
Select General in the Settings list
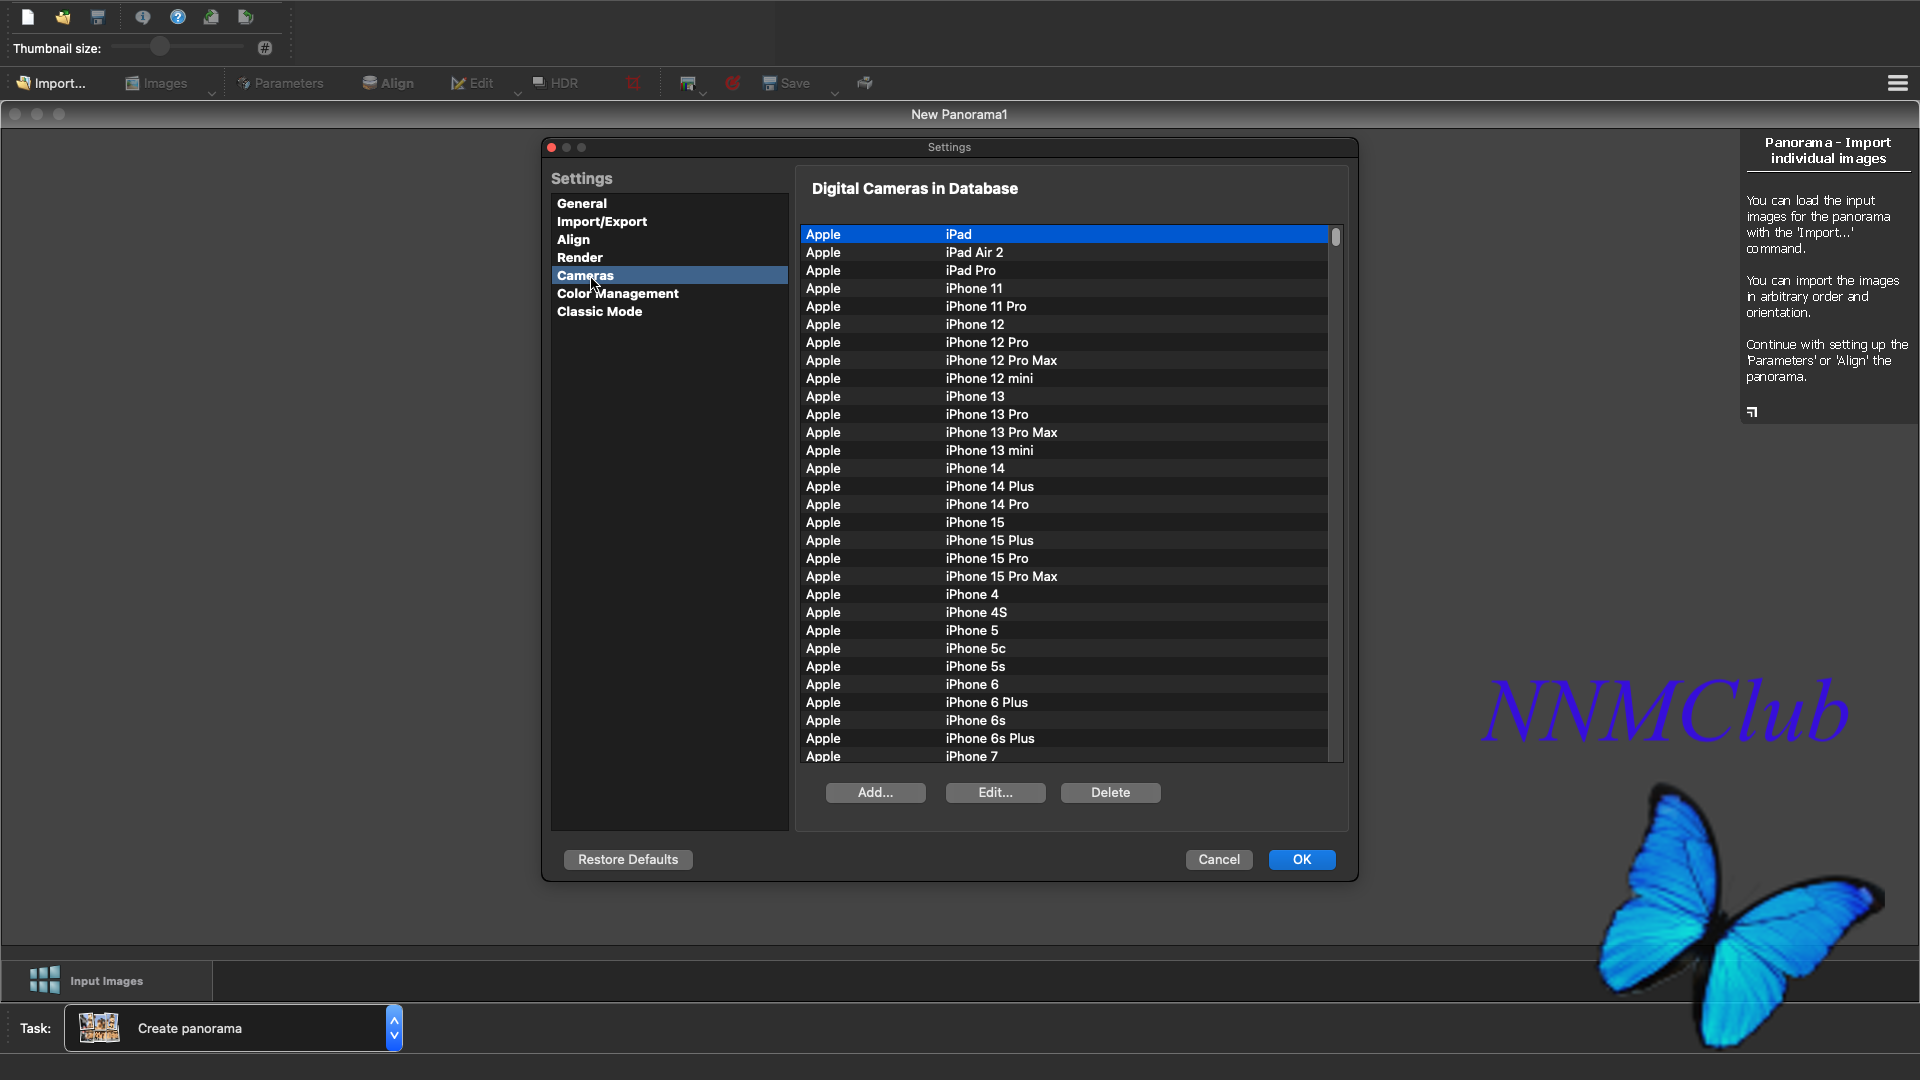(669, 203)
